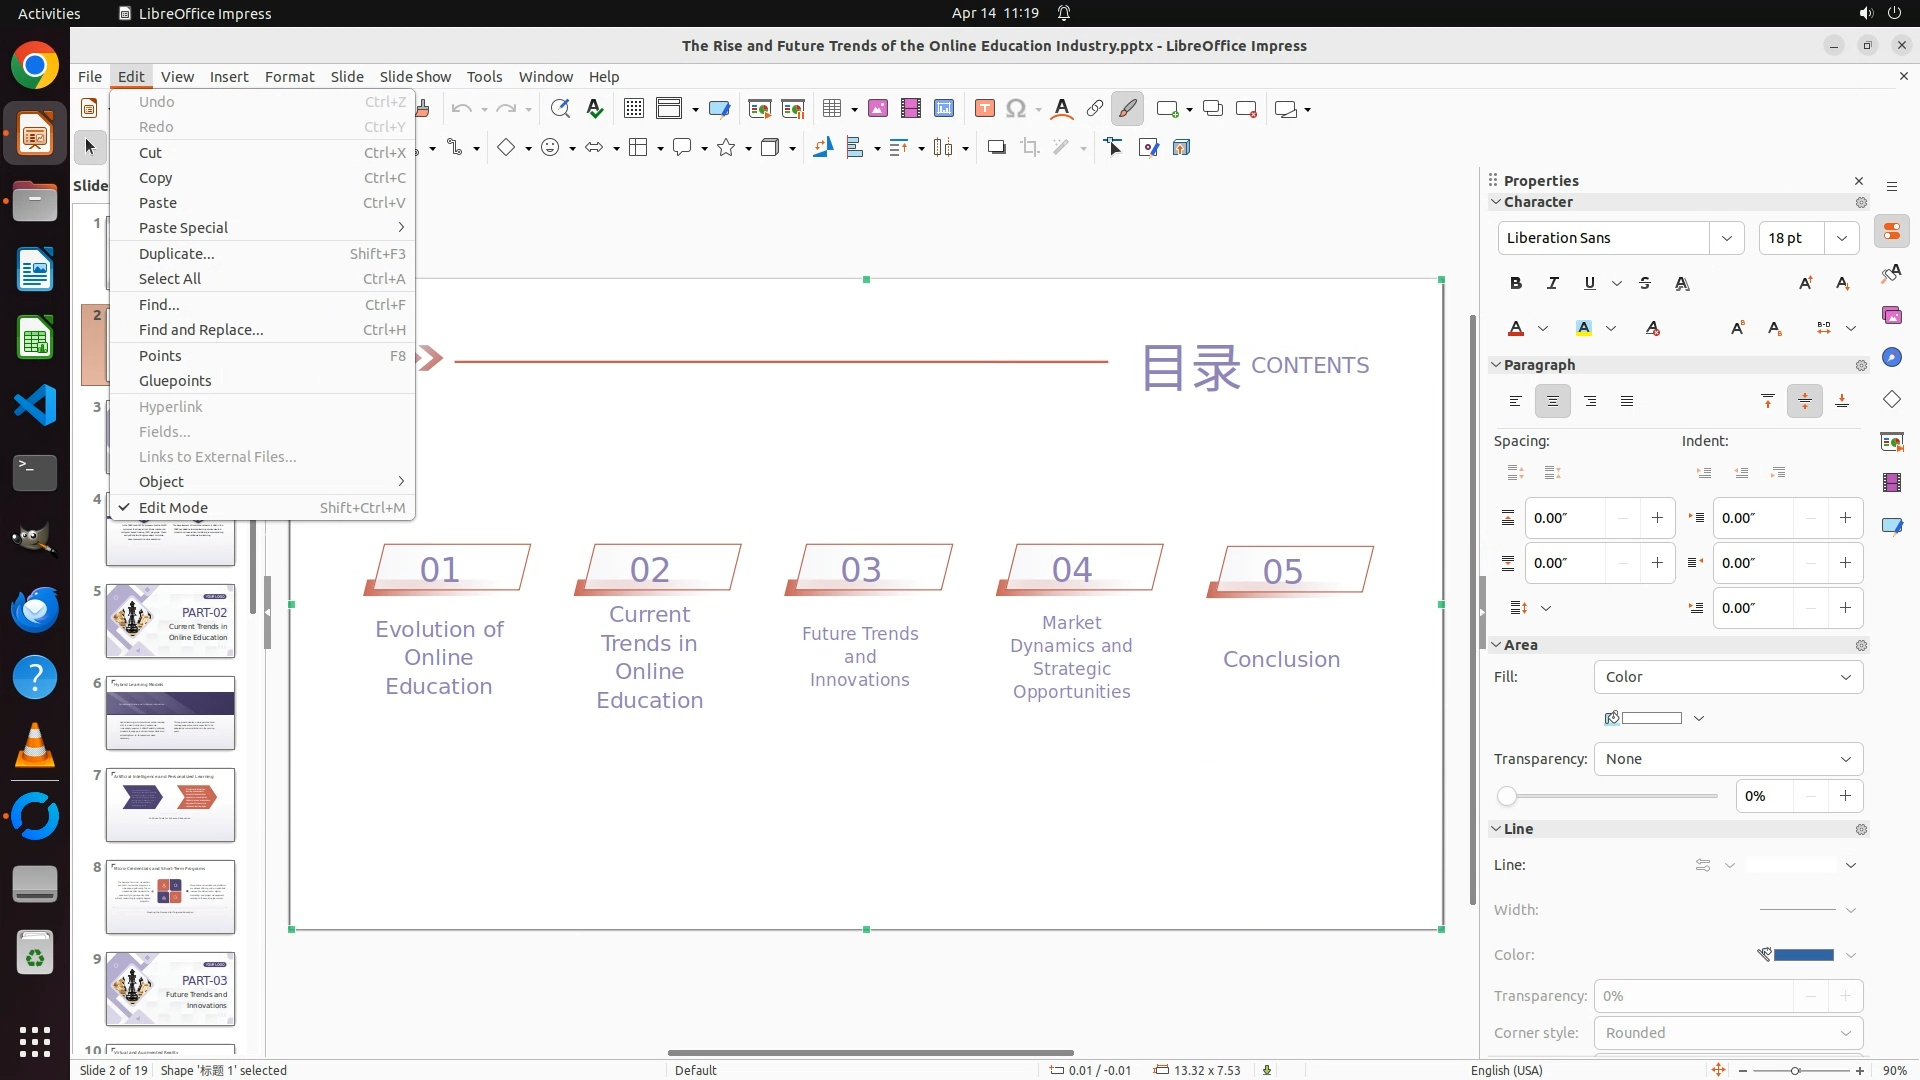Toggle Edit Mode checked menu entry
This screenshot has width=1920, height=1080.
[x=173, y=508]
